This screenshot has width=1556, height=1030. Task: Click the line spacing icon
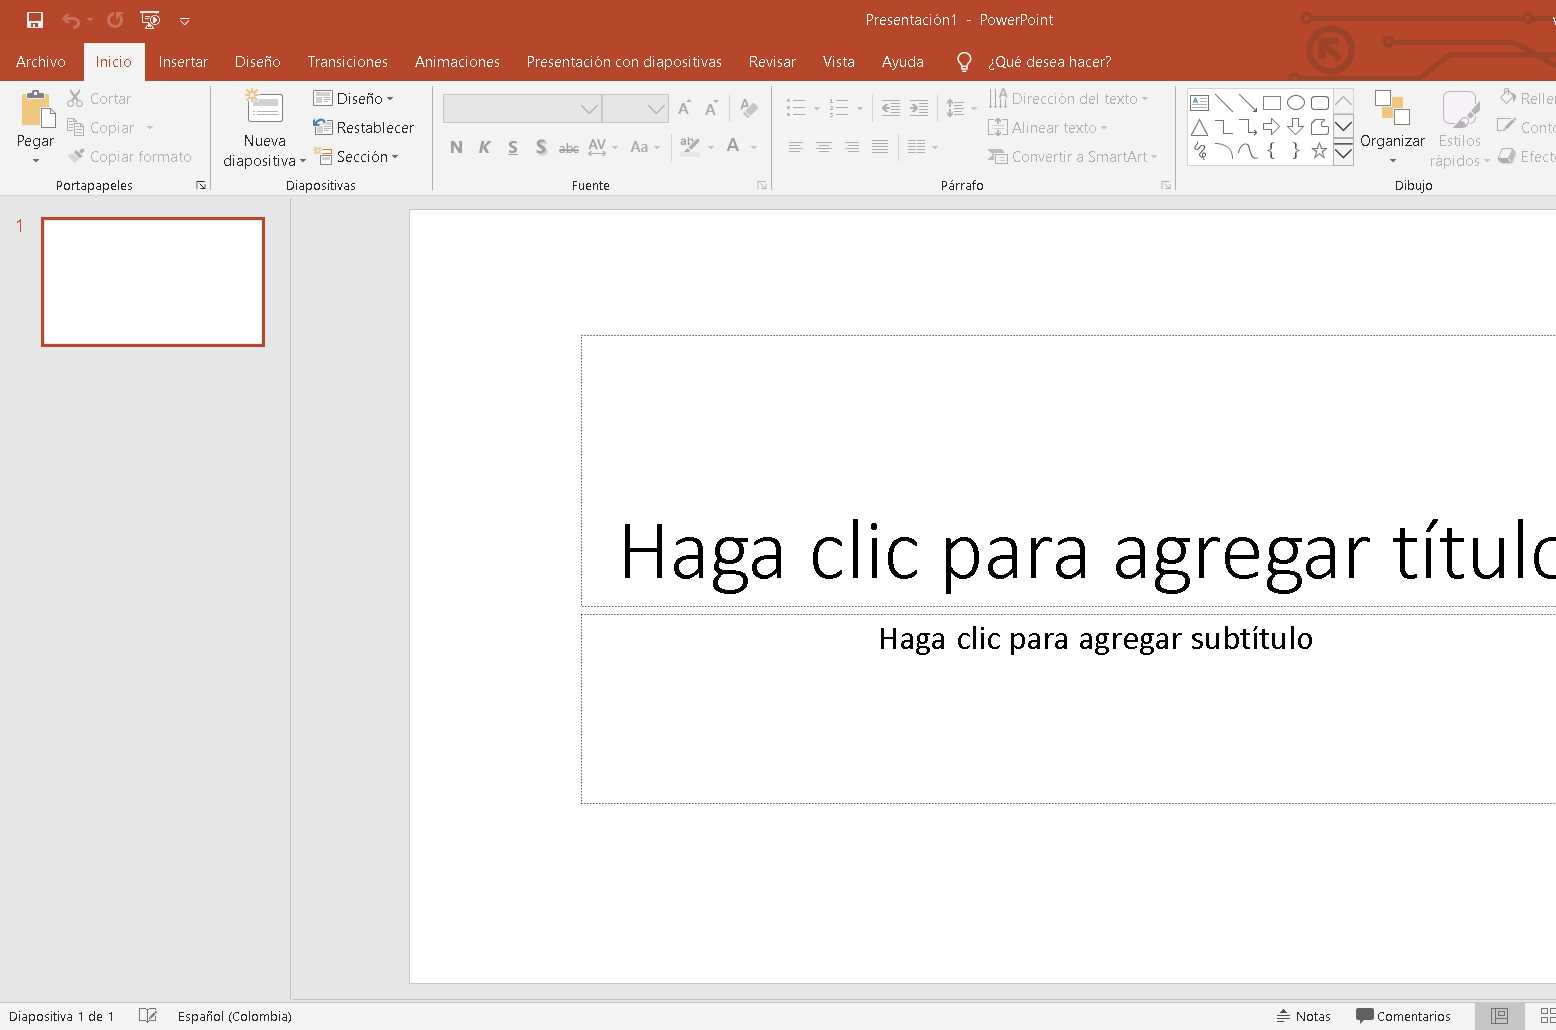click(x=956, y=108)
